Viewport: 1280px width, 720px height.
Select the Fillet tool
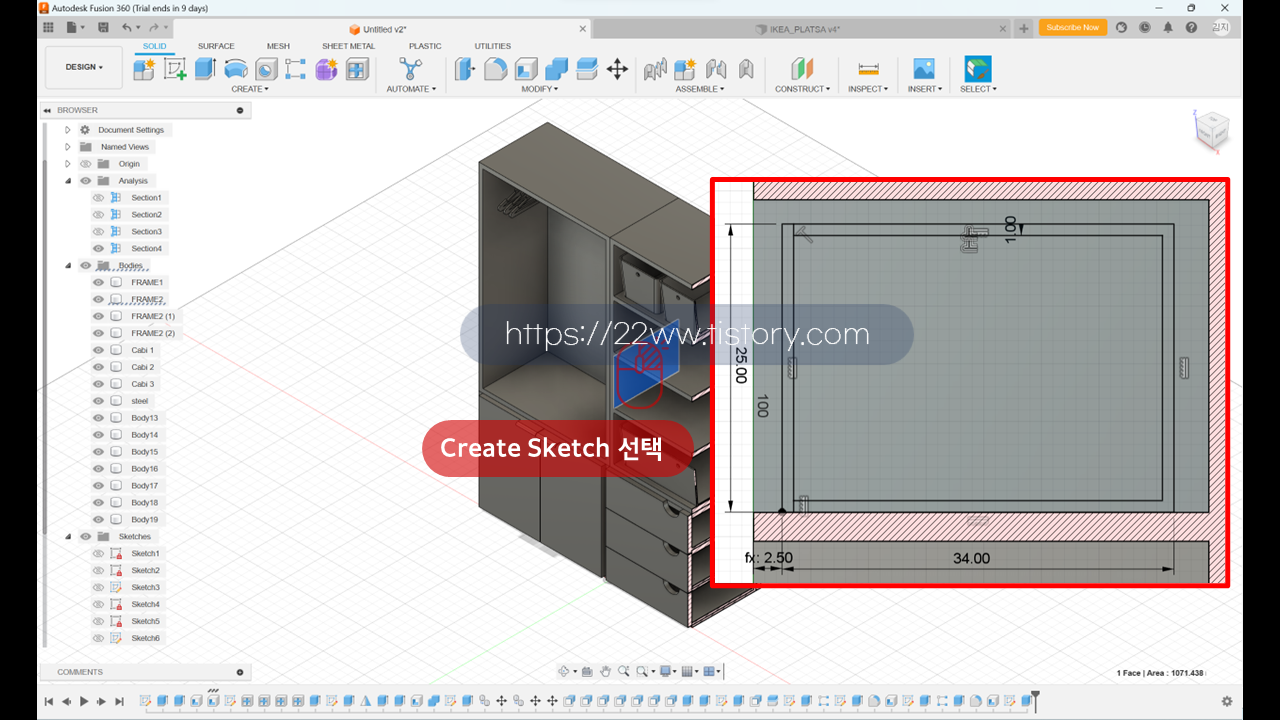click(495, 69)
